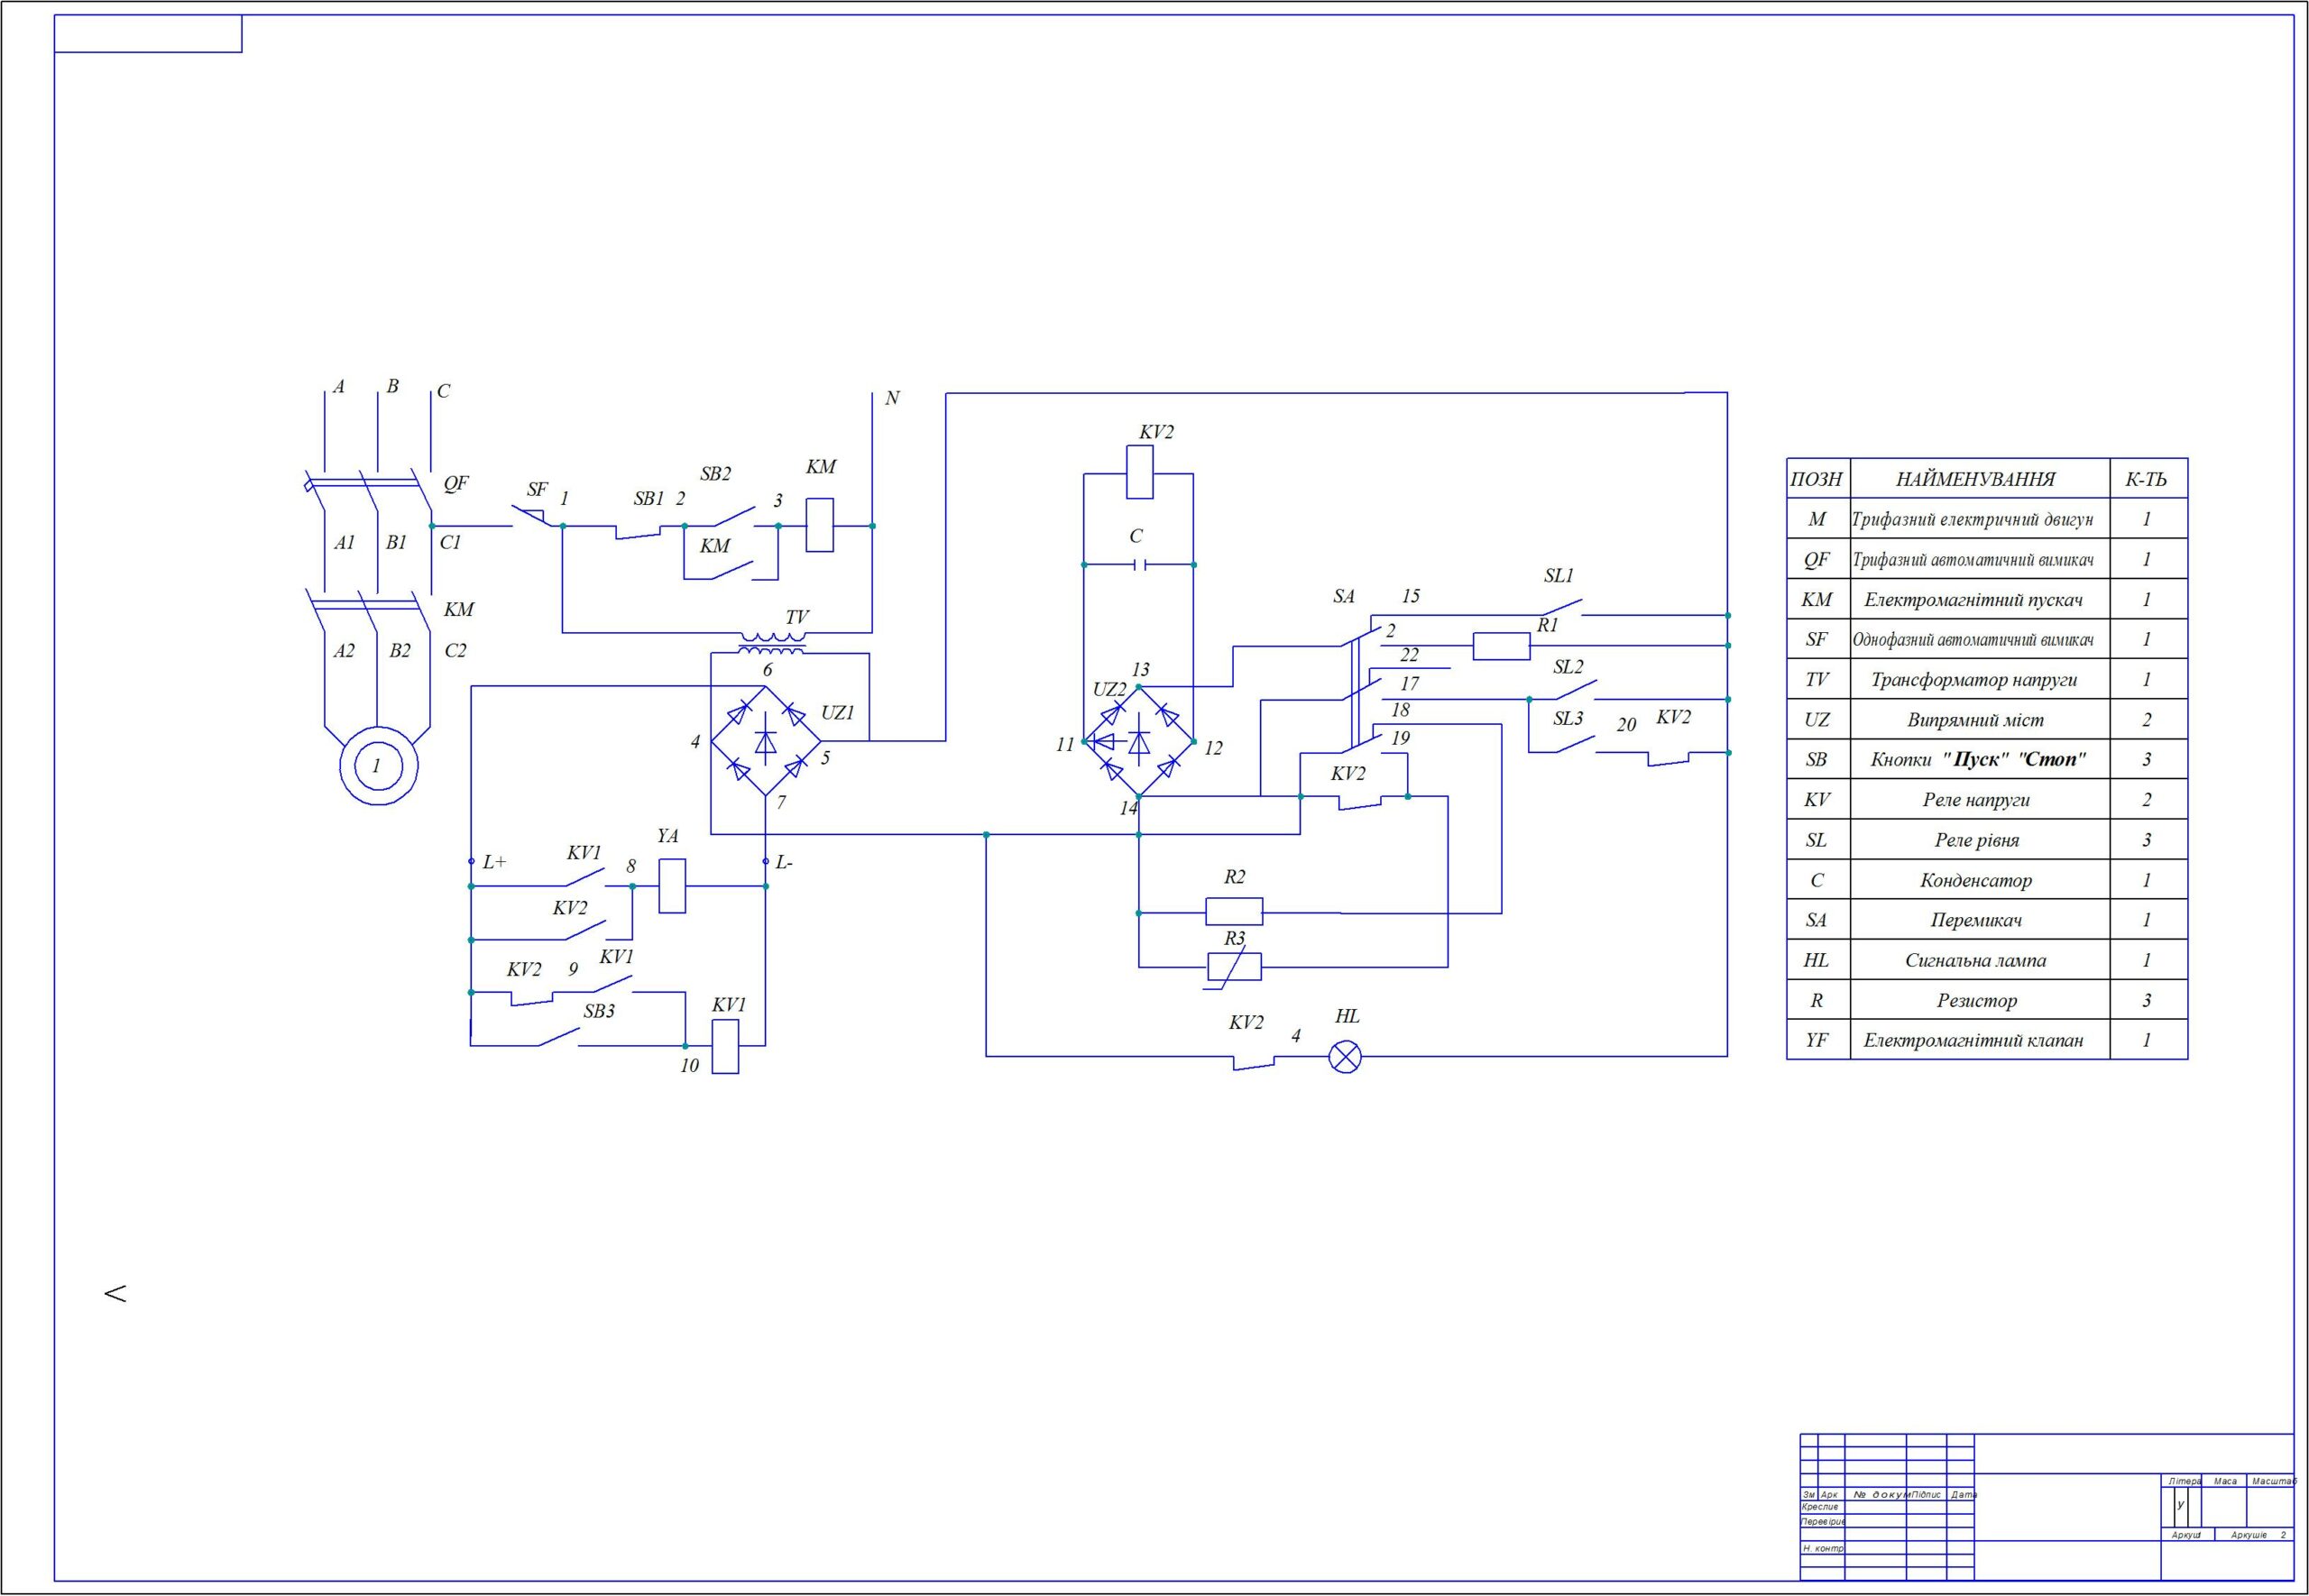
Task: Click 'Випрямний міст' table cell
Action: pos(1979,719)
